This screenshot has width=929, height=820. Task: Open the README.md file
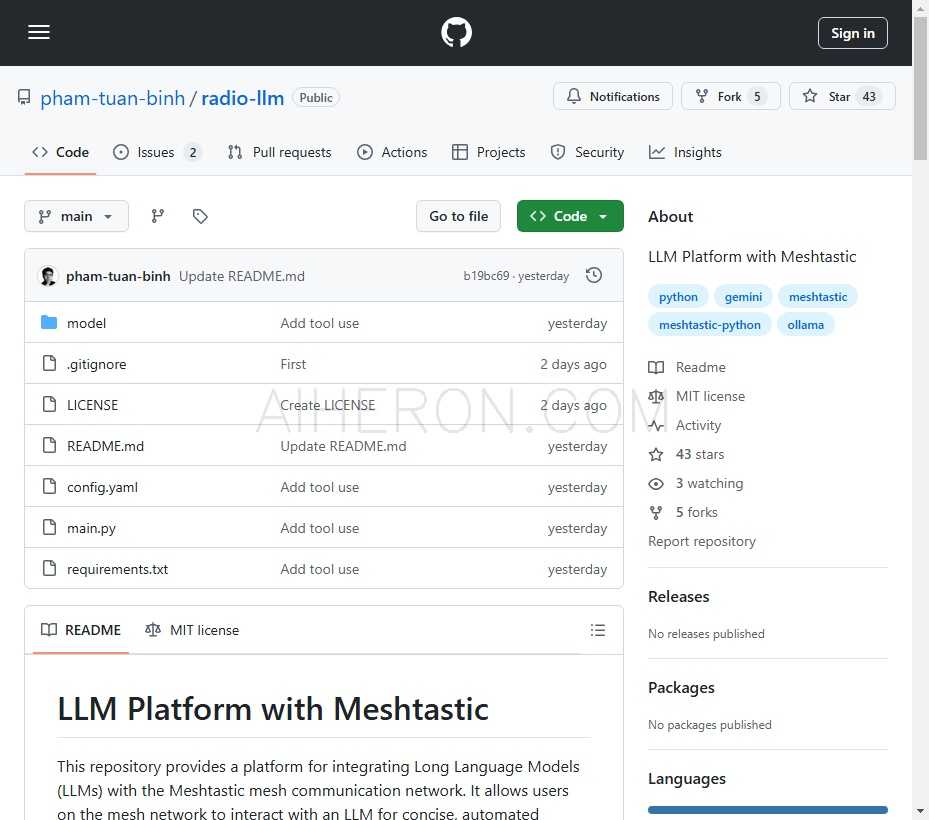click(x=105, y=446)
